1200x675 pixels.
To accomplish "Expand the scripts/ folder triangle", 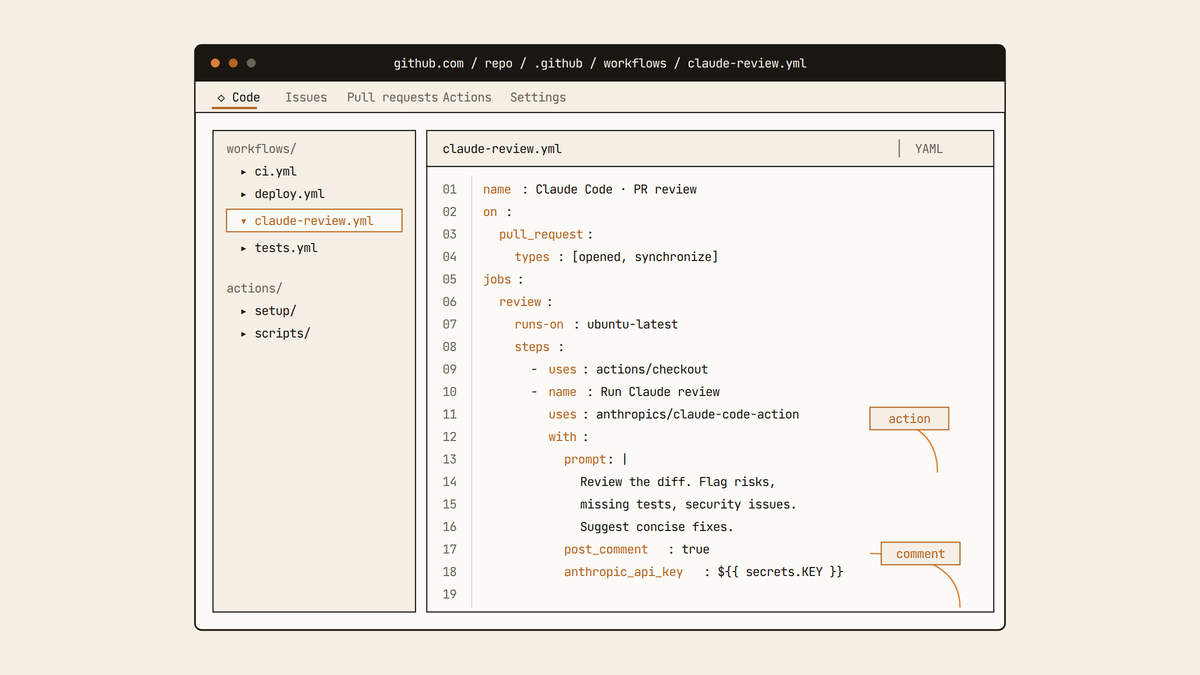I will pos(244,334).
